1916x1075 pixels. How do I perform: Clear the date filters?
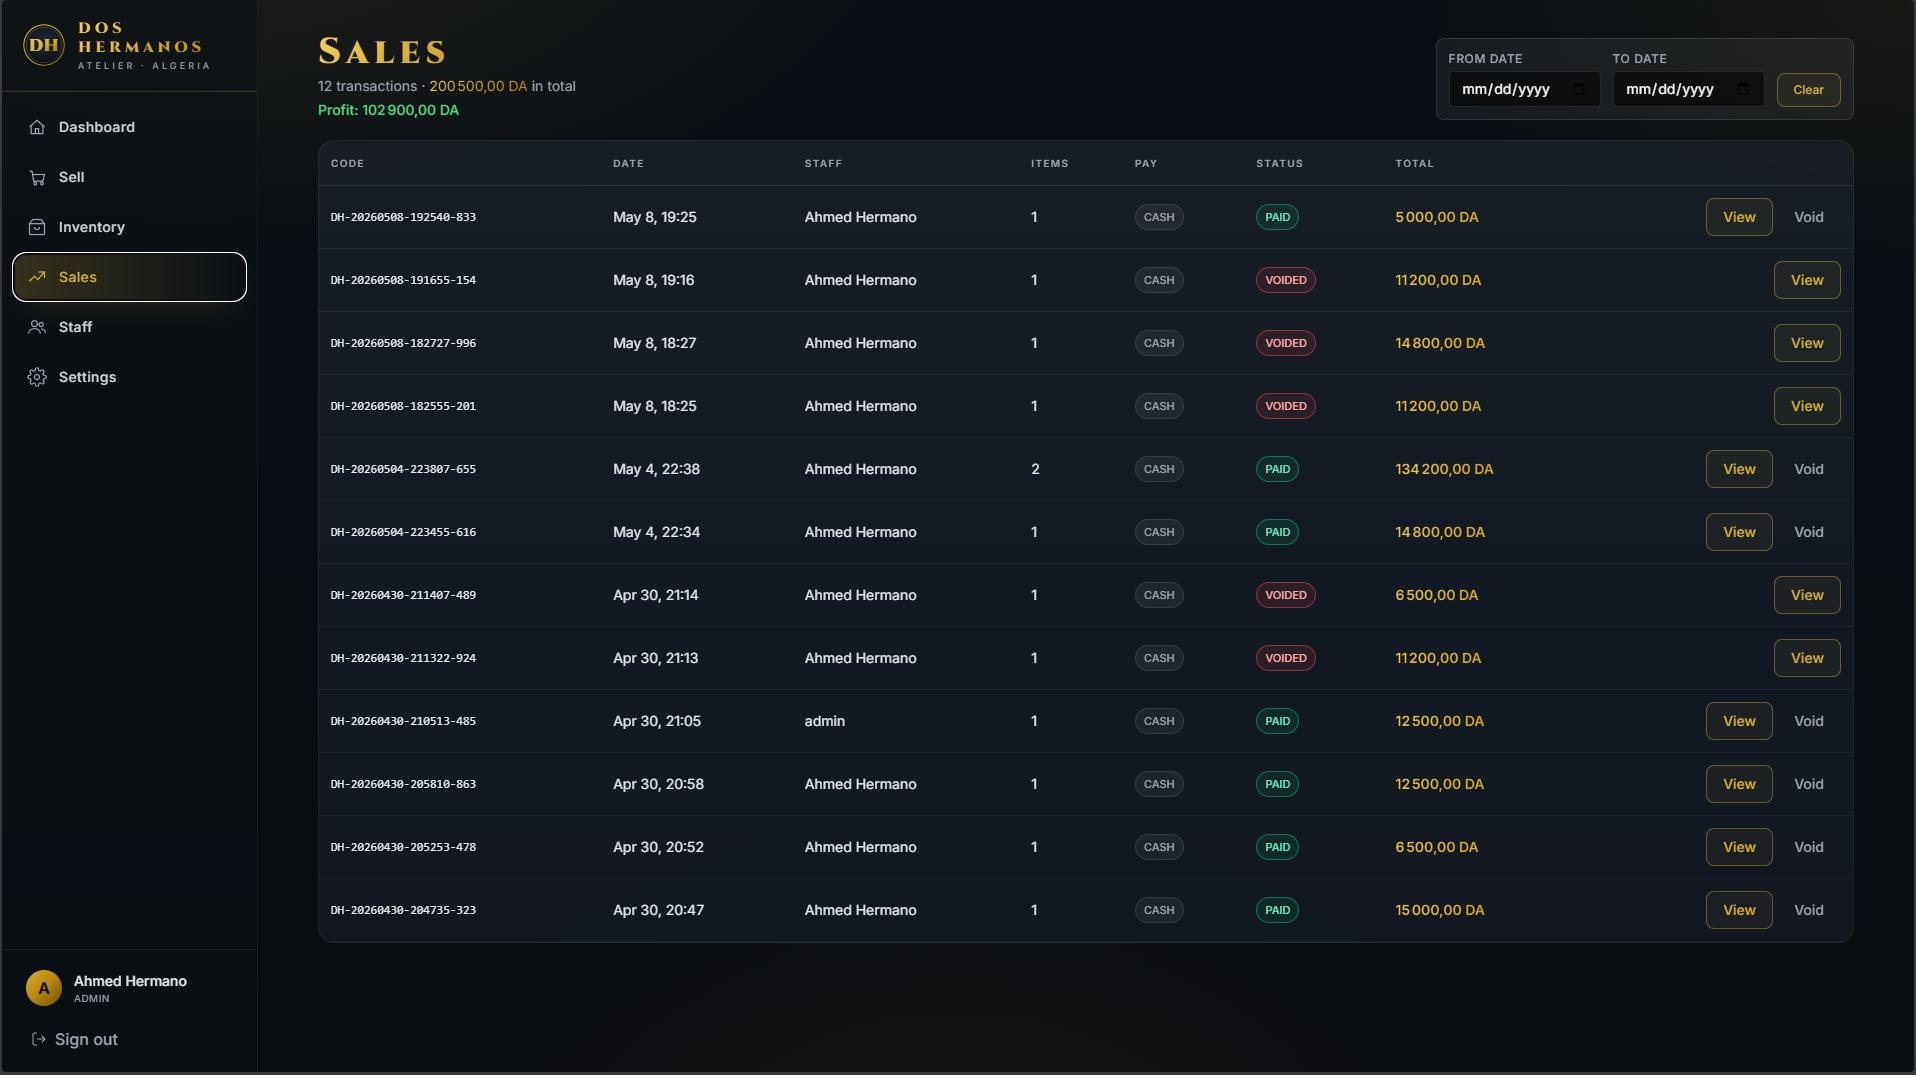click(x=1808, y=89)
